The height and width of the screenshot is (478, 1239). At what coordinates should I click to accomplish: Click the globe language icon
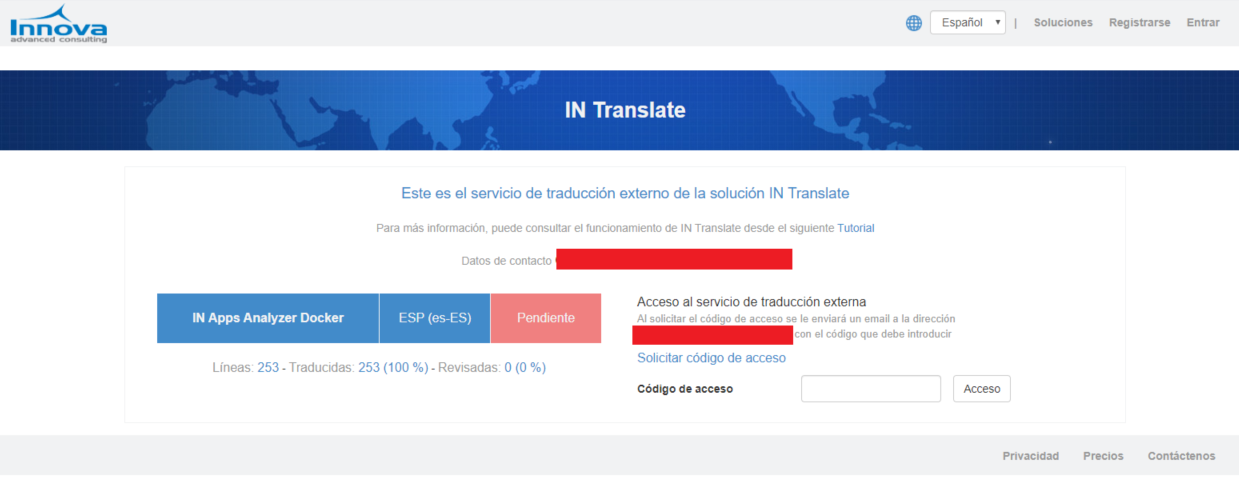(914, 23)
